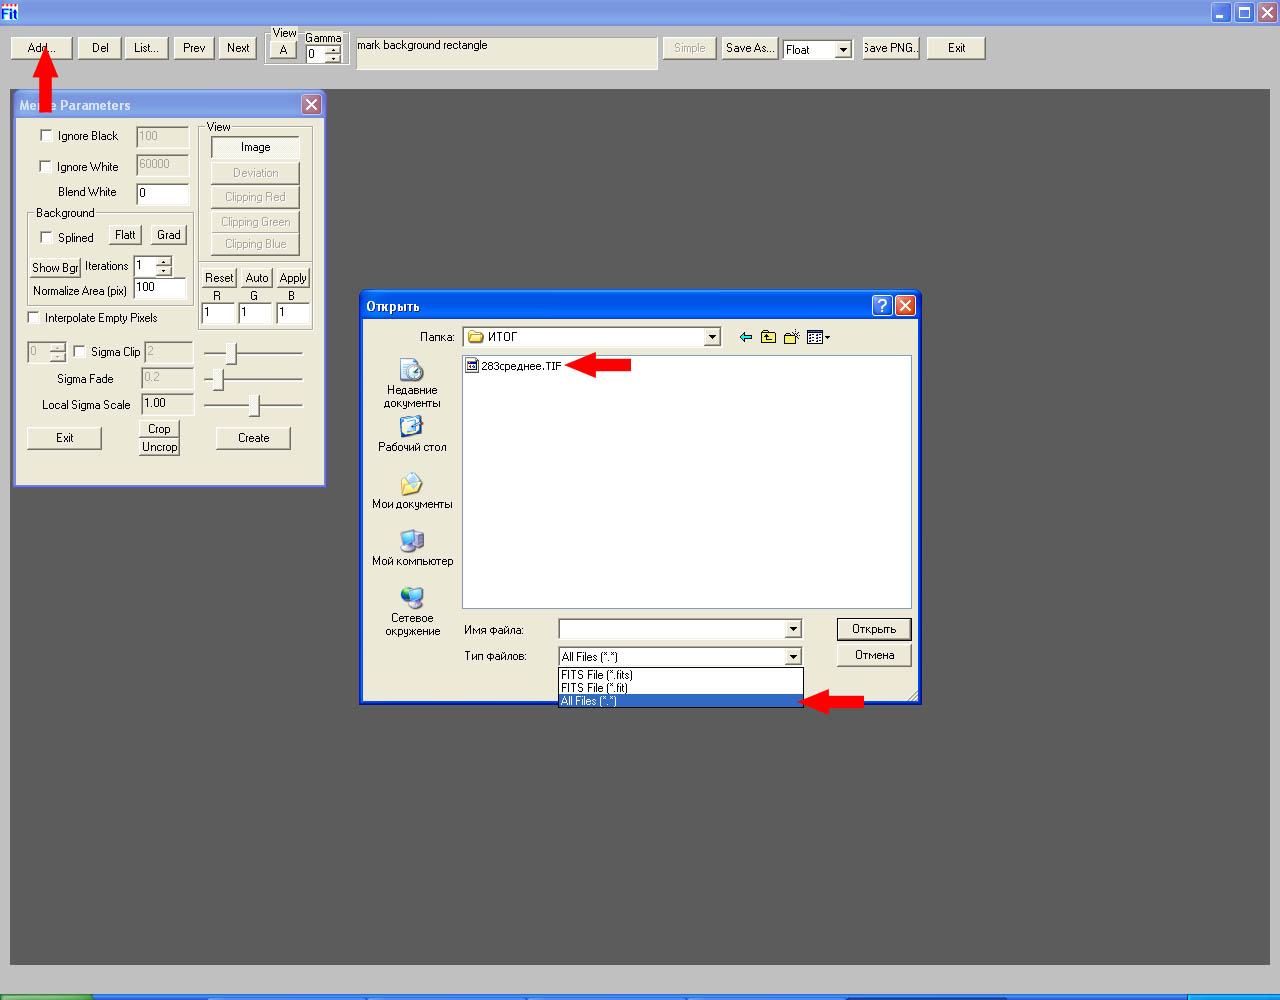Image resolution: width=1280 pixels, height=1000 pixels.
Task: Click the Local Sigma Scale slider
Action: tap(254, 405)
